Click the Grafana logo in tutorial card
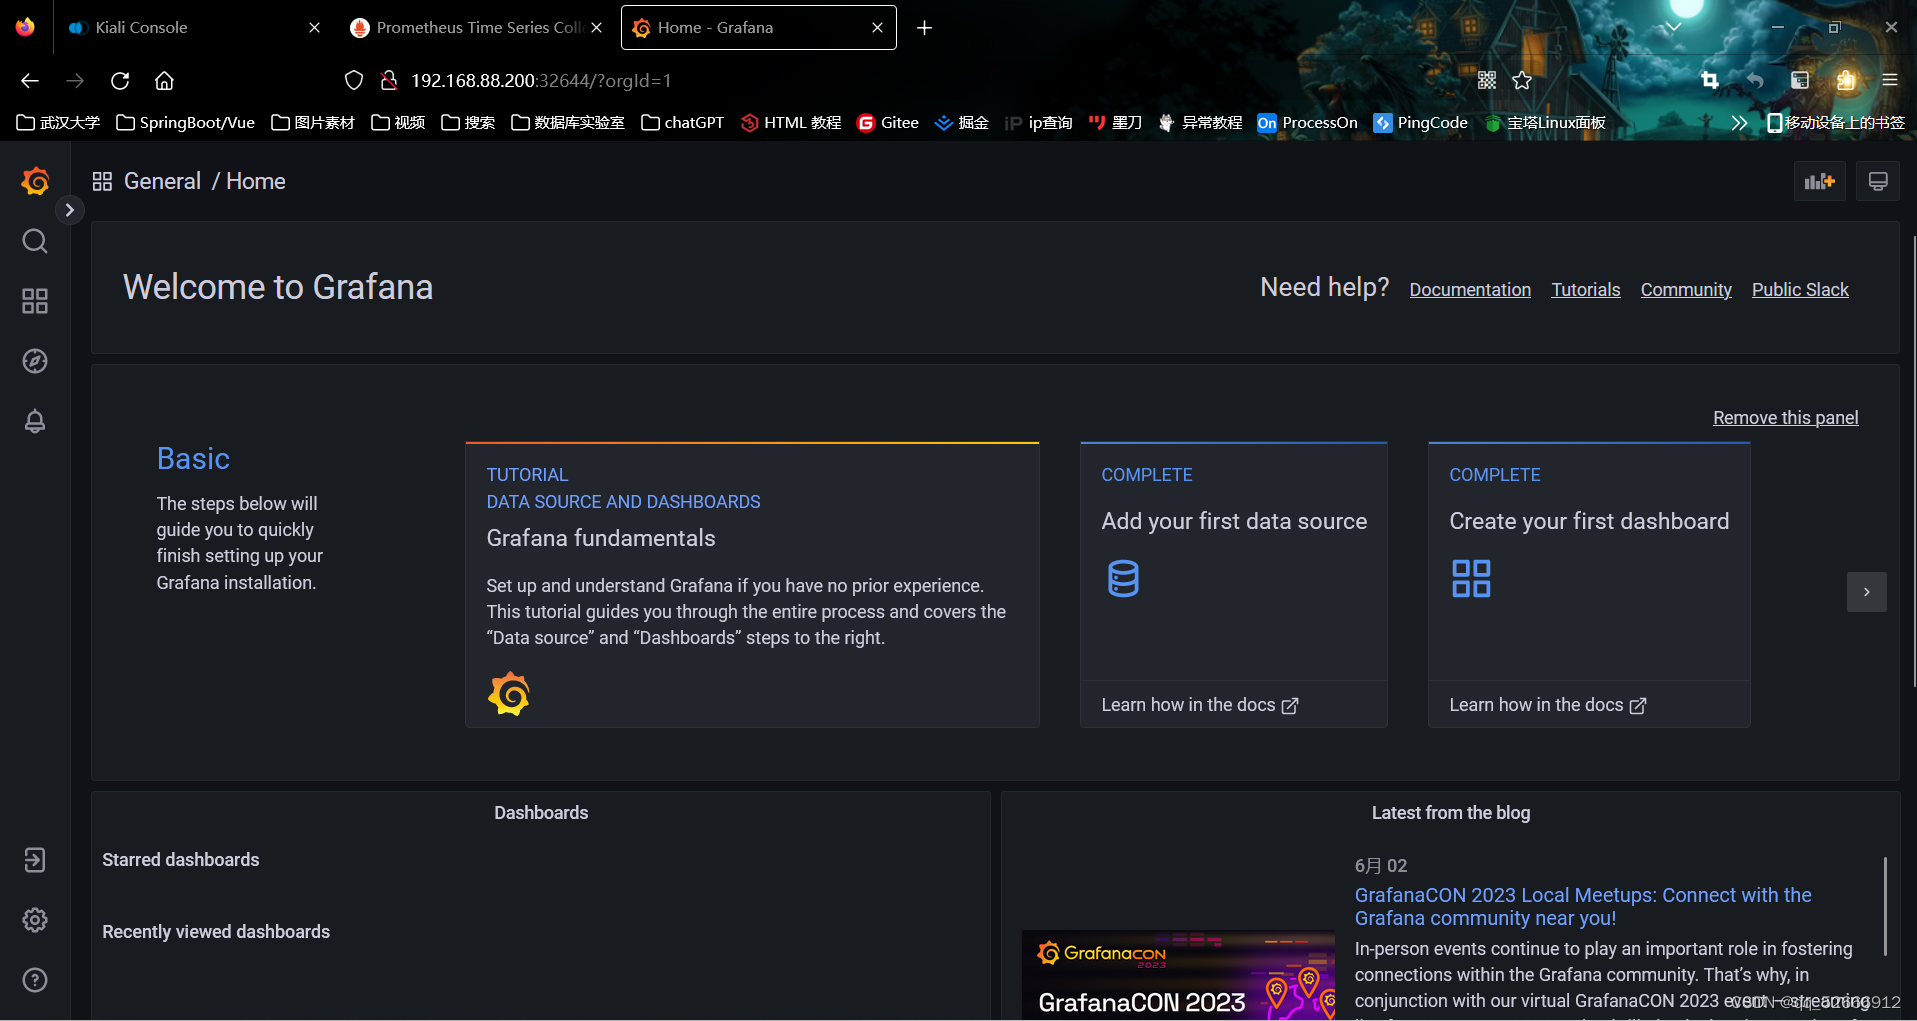Screen dimensions: 1917x1021 tap(509, 693)
